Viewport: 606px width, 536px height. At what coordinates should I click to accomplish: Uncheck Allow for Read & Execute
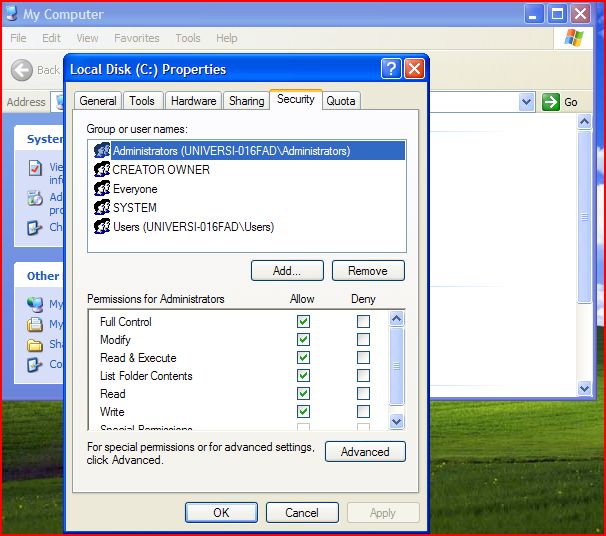(303, 357)
